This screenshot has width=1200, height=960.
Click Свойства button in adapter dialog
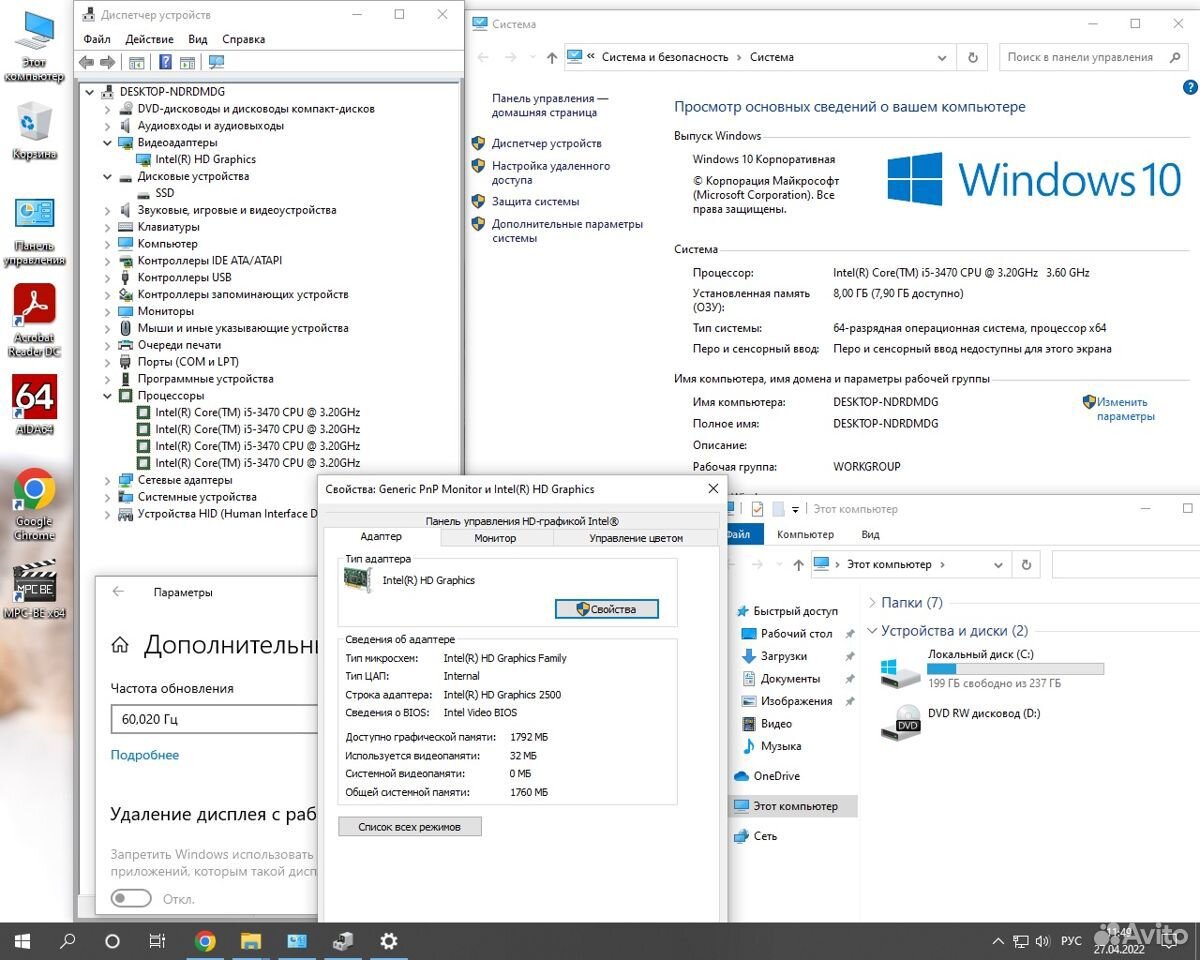pyautogui.click(x=607, y=609)
